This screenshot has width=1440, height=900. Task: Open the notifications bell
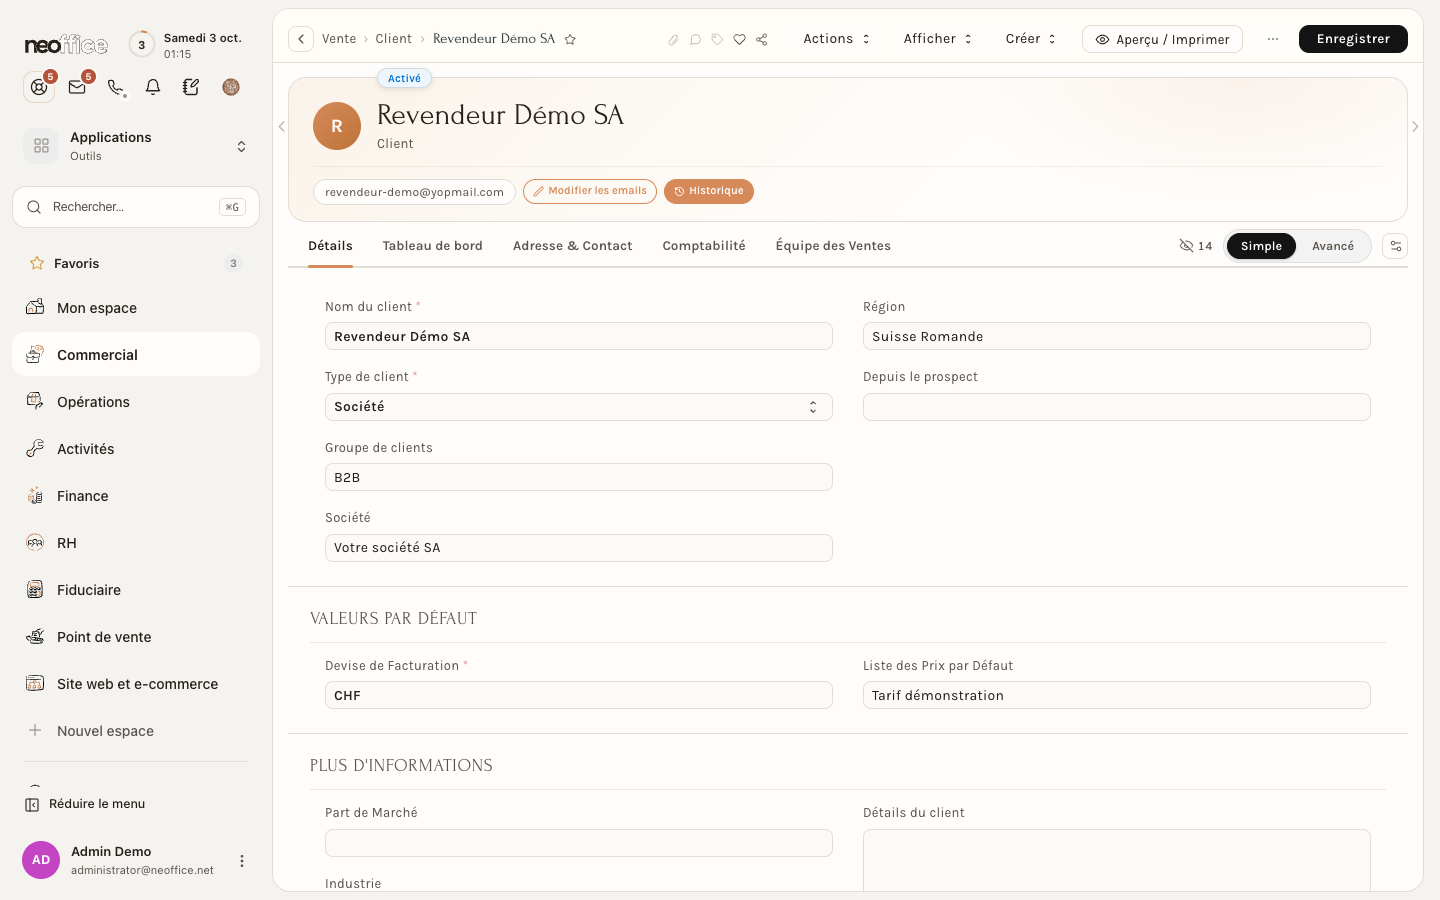(x=153, y=87)
